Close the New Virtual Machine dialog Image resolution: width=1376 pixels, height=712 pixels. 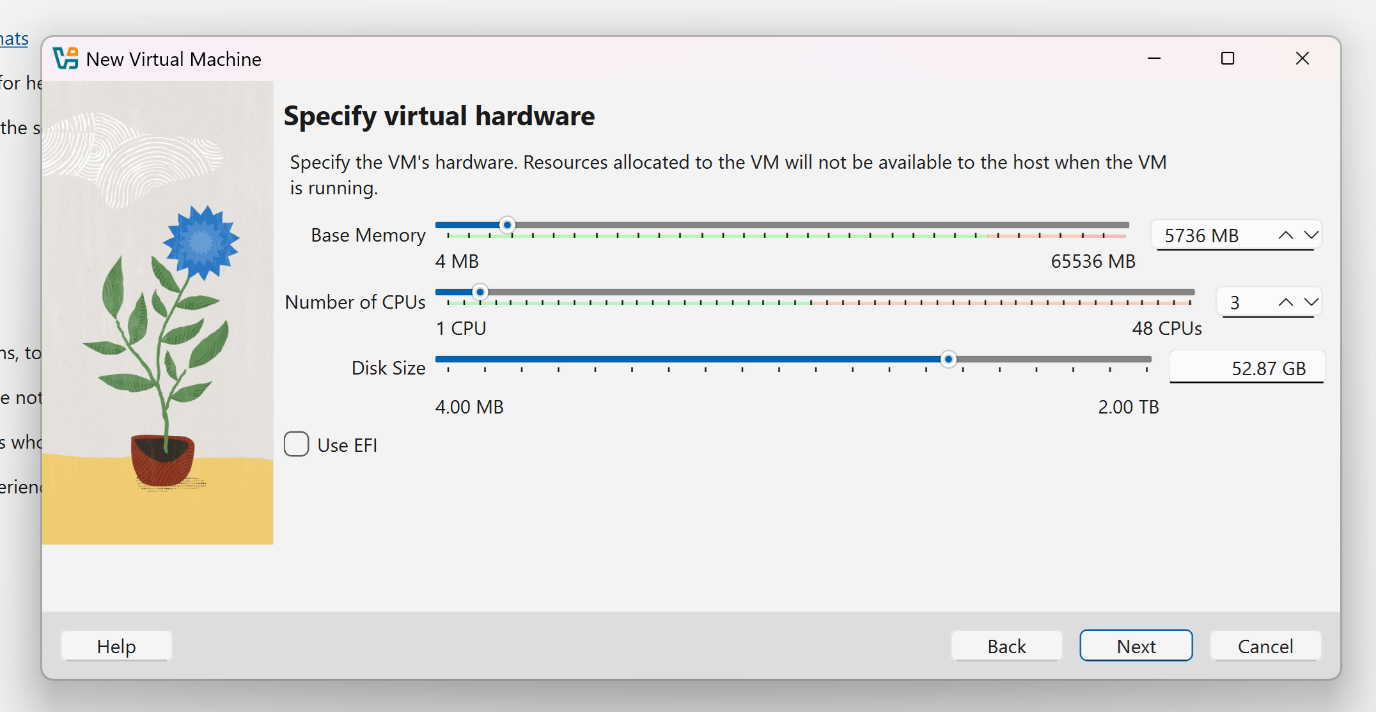click(x=1302, y=59)
